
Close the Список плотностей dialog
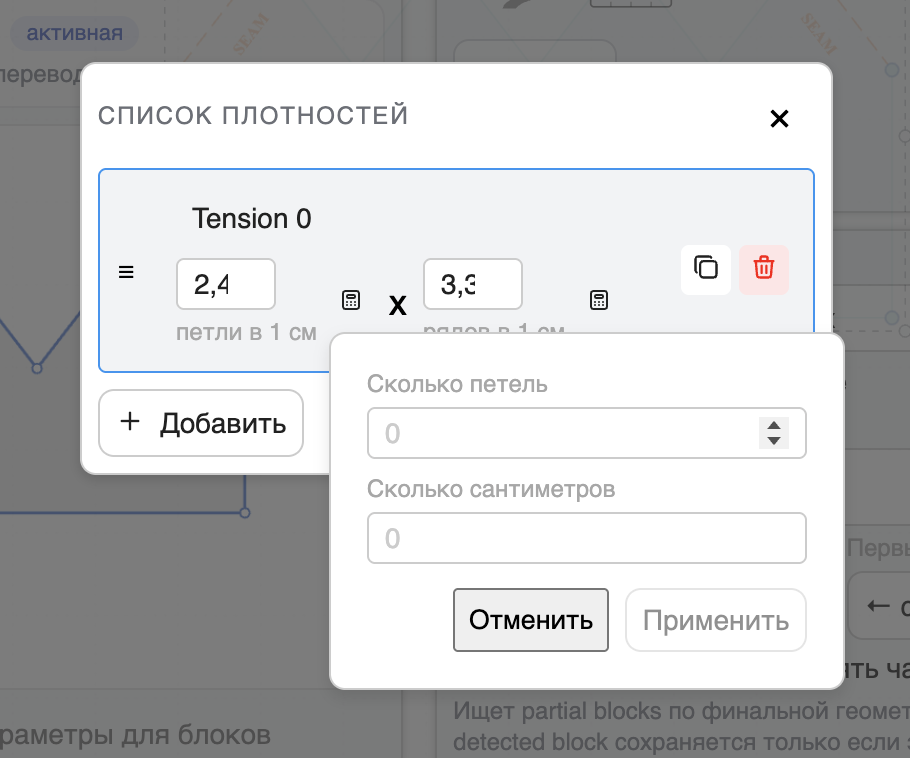click(779, 118)
